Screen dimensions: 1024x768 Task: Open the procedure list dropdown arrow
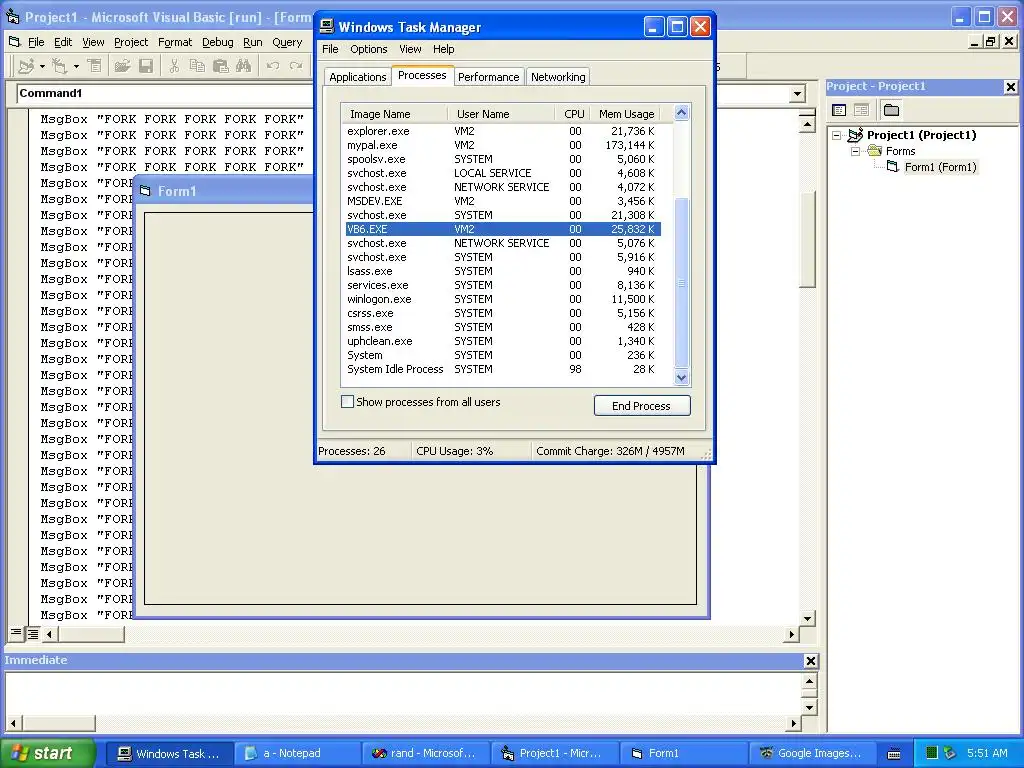[797, 94]
